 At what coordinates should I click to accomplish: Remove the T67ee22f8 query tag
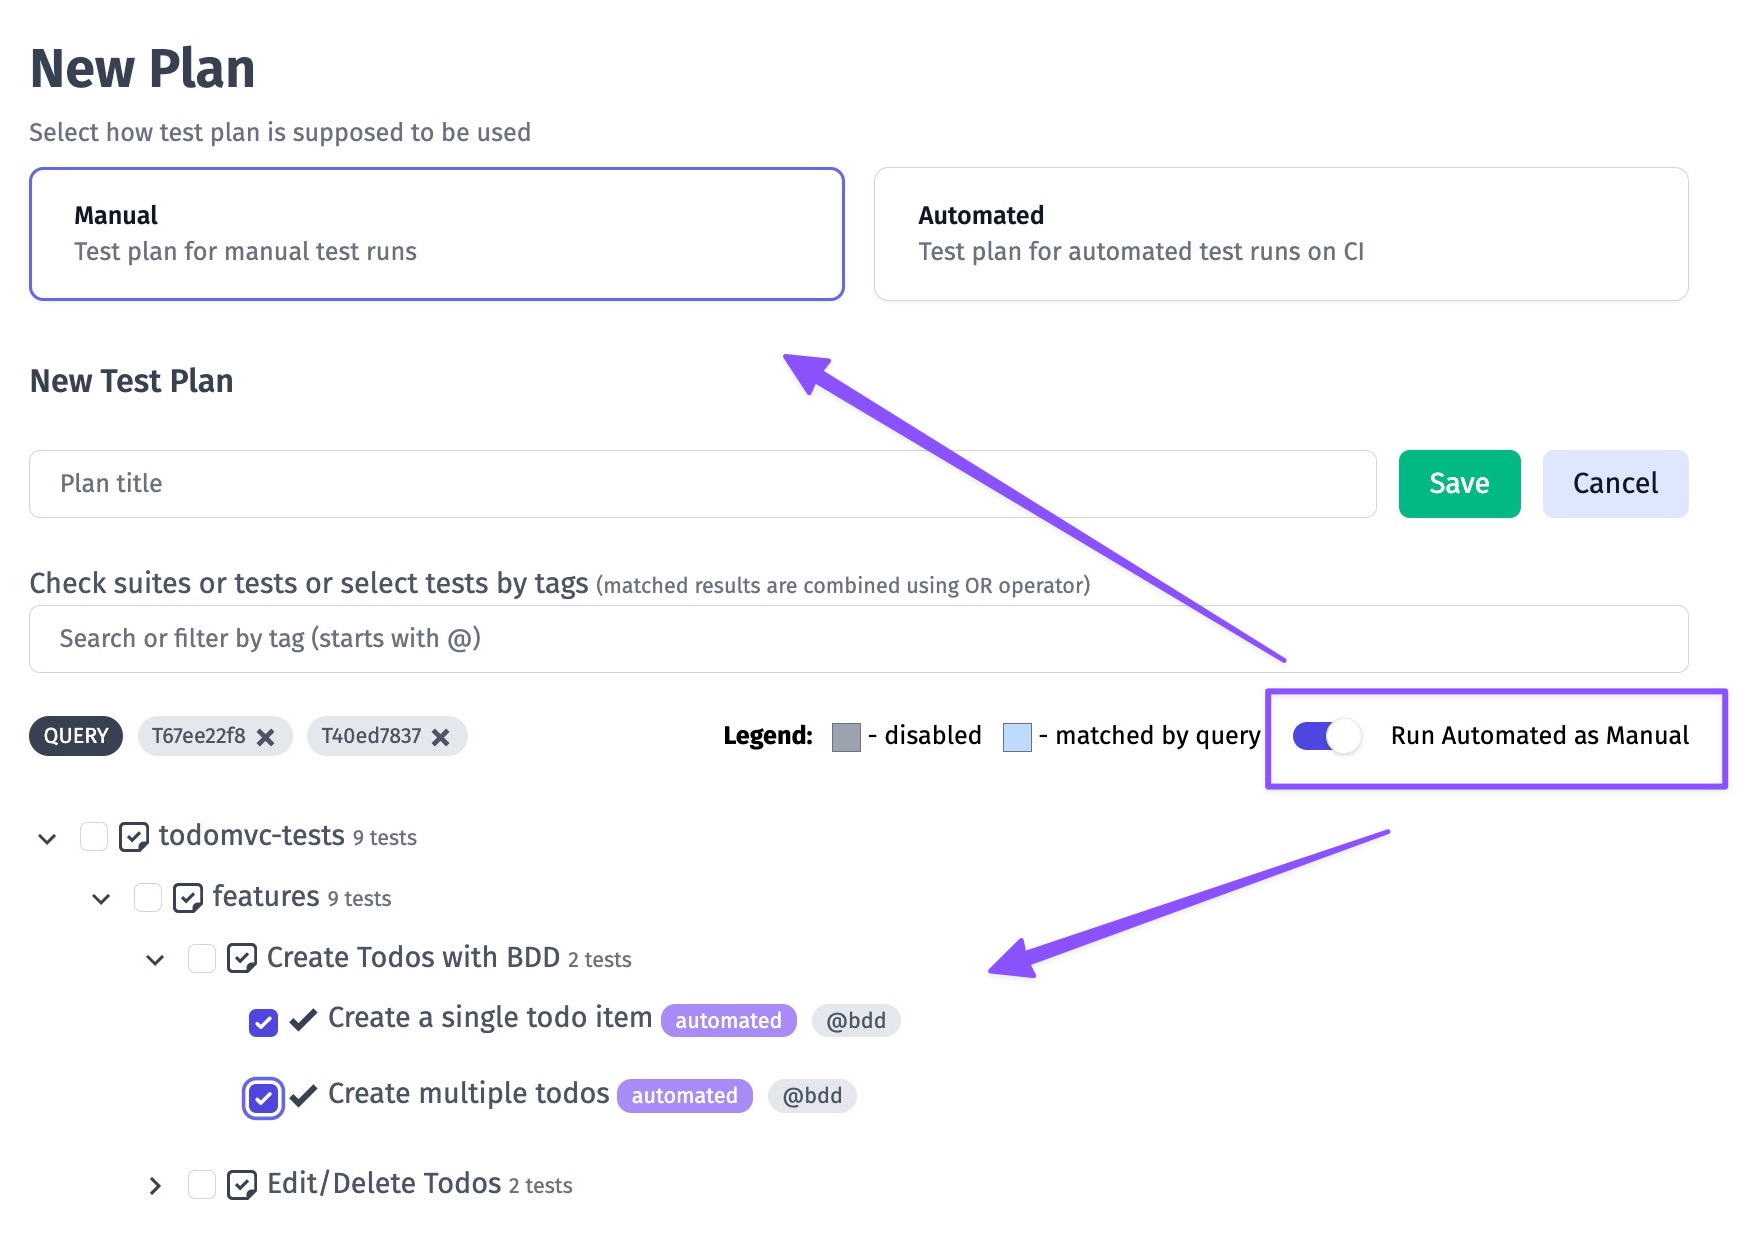tap(266, 737)
